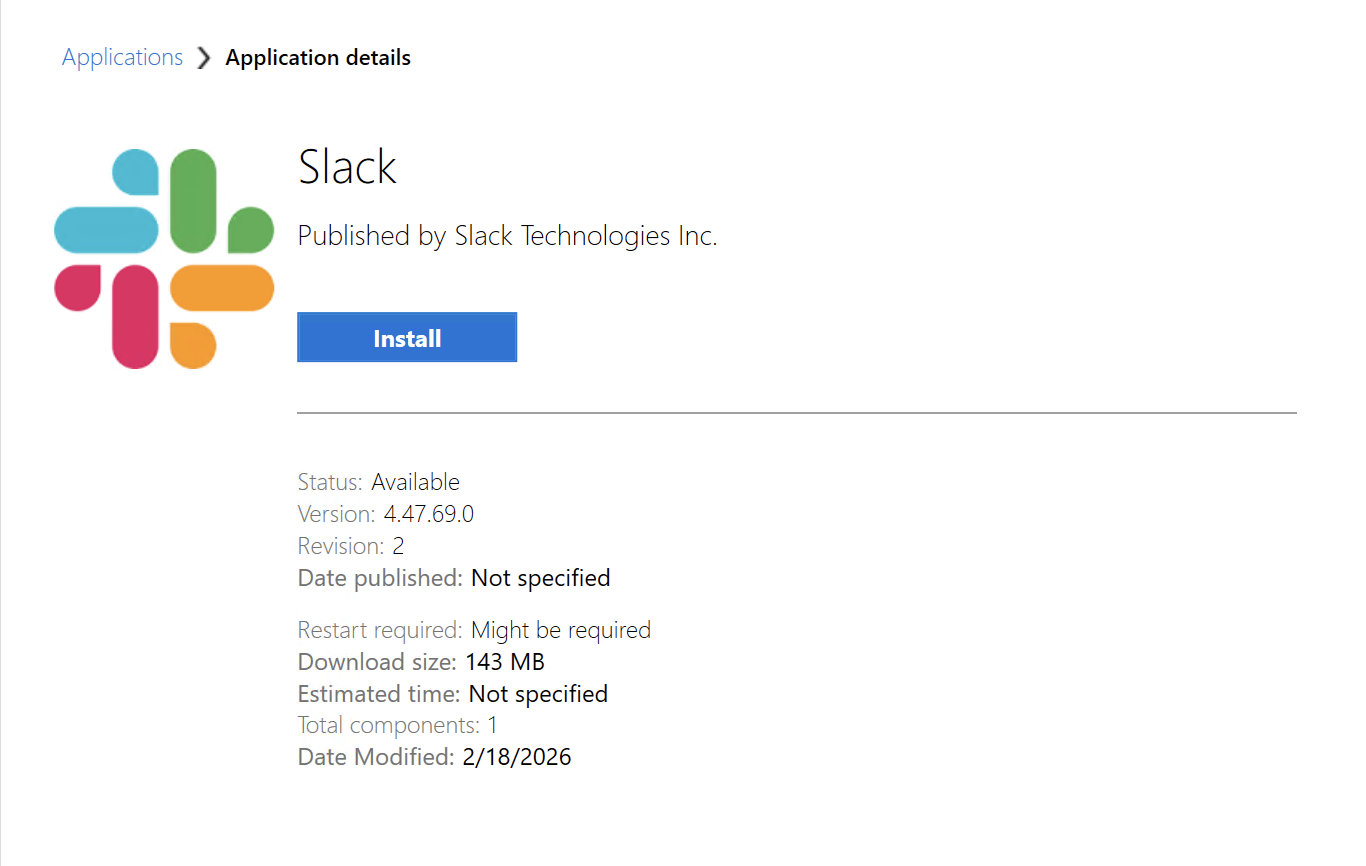The height and width of the screenshot is (866, 1366).
Task: Click the Available status value
Action: (x=415, y=482)
